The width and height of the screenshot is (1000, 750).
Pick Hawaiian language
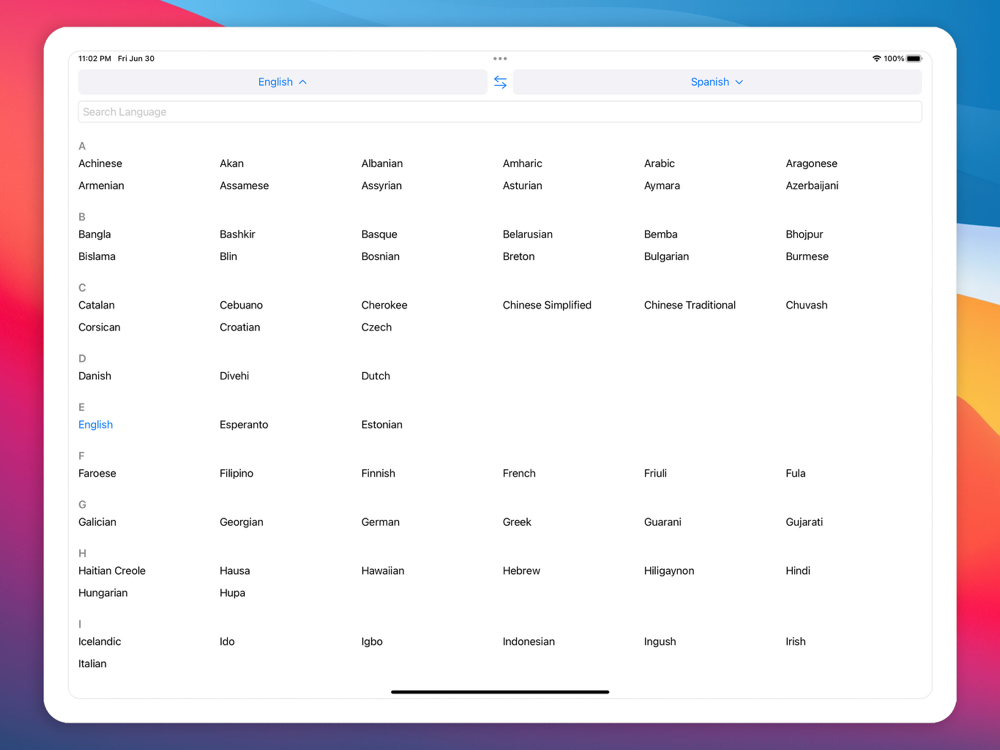pyautogui.click(x=383, y=571)
